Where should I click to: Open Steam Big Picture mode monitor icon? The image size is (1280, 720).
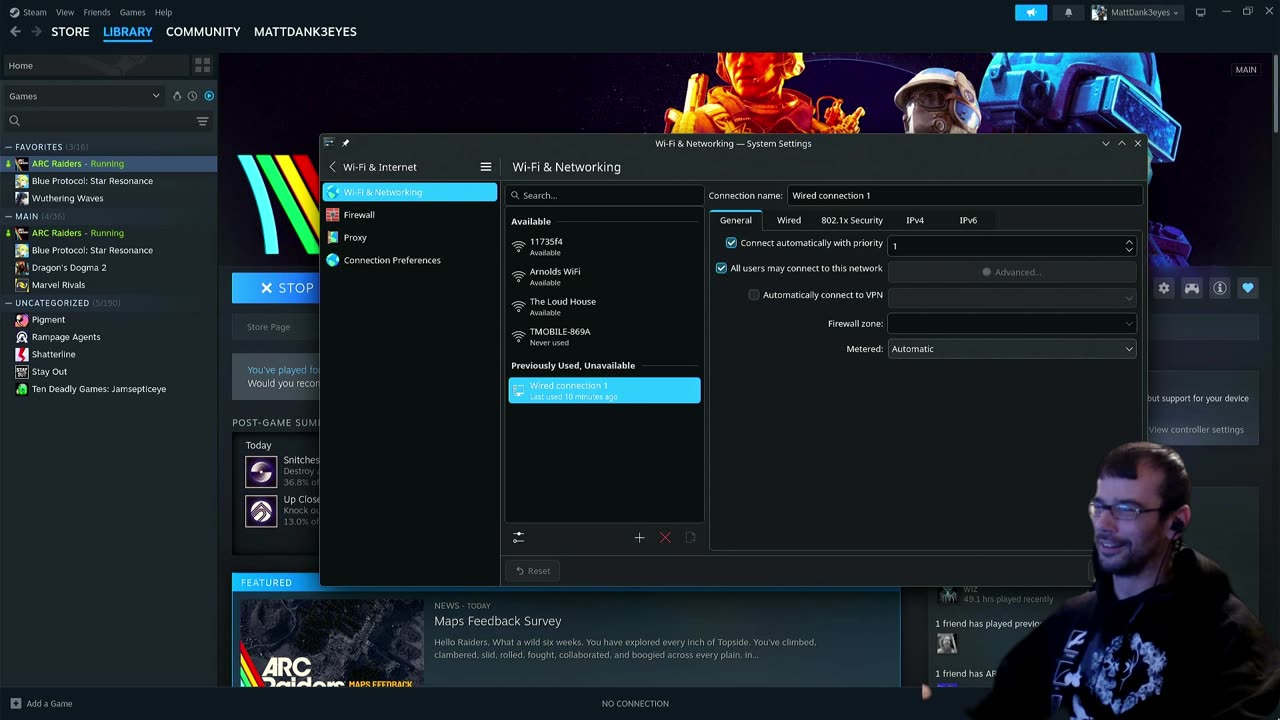coord(1200,12)
